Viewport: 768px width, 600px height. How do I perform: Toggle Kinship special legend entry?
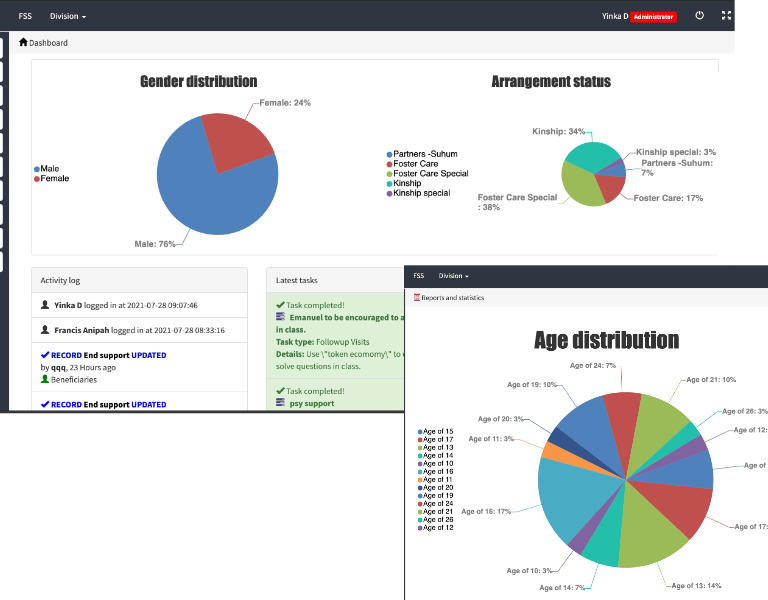[419, 193]
